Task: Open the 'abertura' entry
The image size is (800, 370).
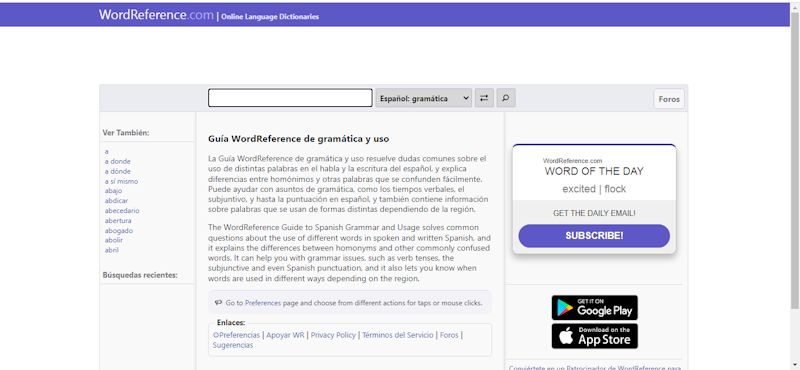Action: tap(118, 220)
